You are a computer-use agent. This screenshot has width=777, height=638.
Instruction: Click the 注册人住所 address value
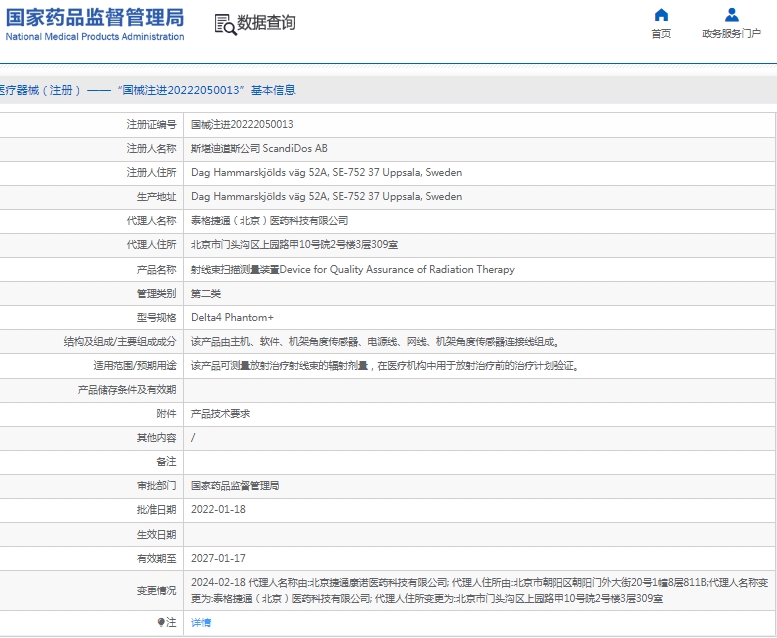[x=327, y=173]
